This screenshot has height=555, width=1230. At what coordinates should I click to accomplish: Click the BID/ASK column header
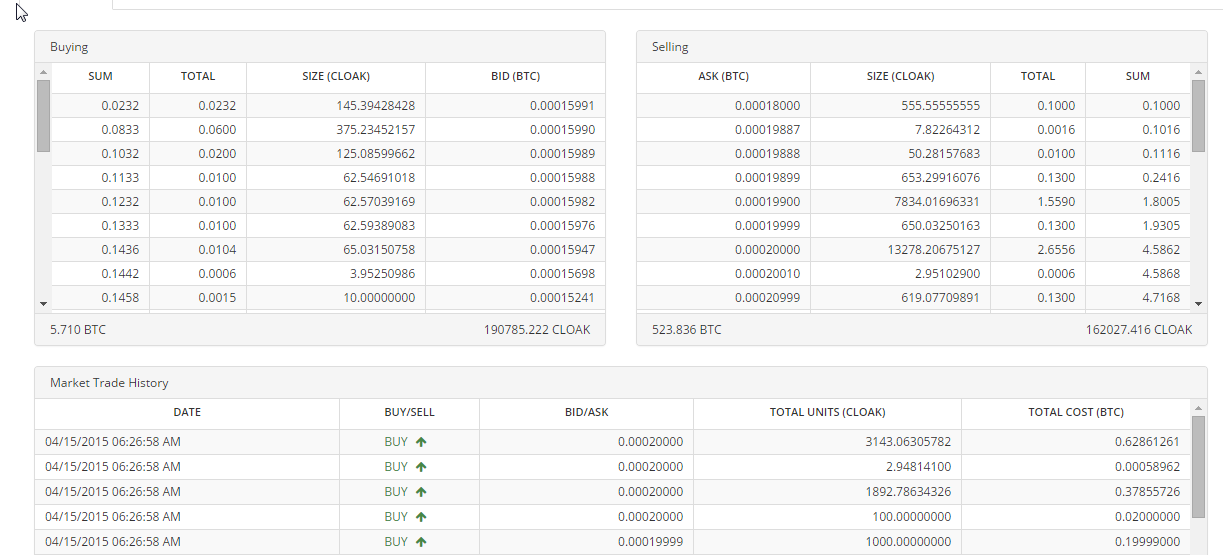click(586, 412)
